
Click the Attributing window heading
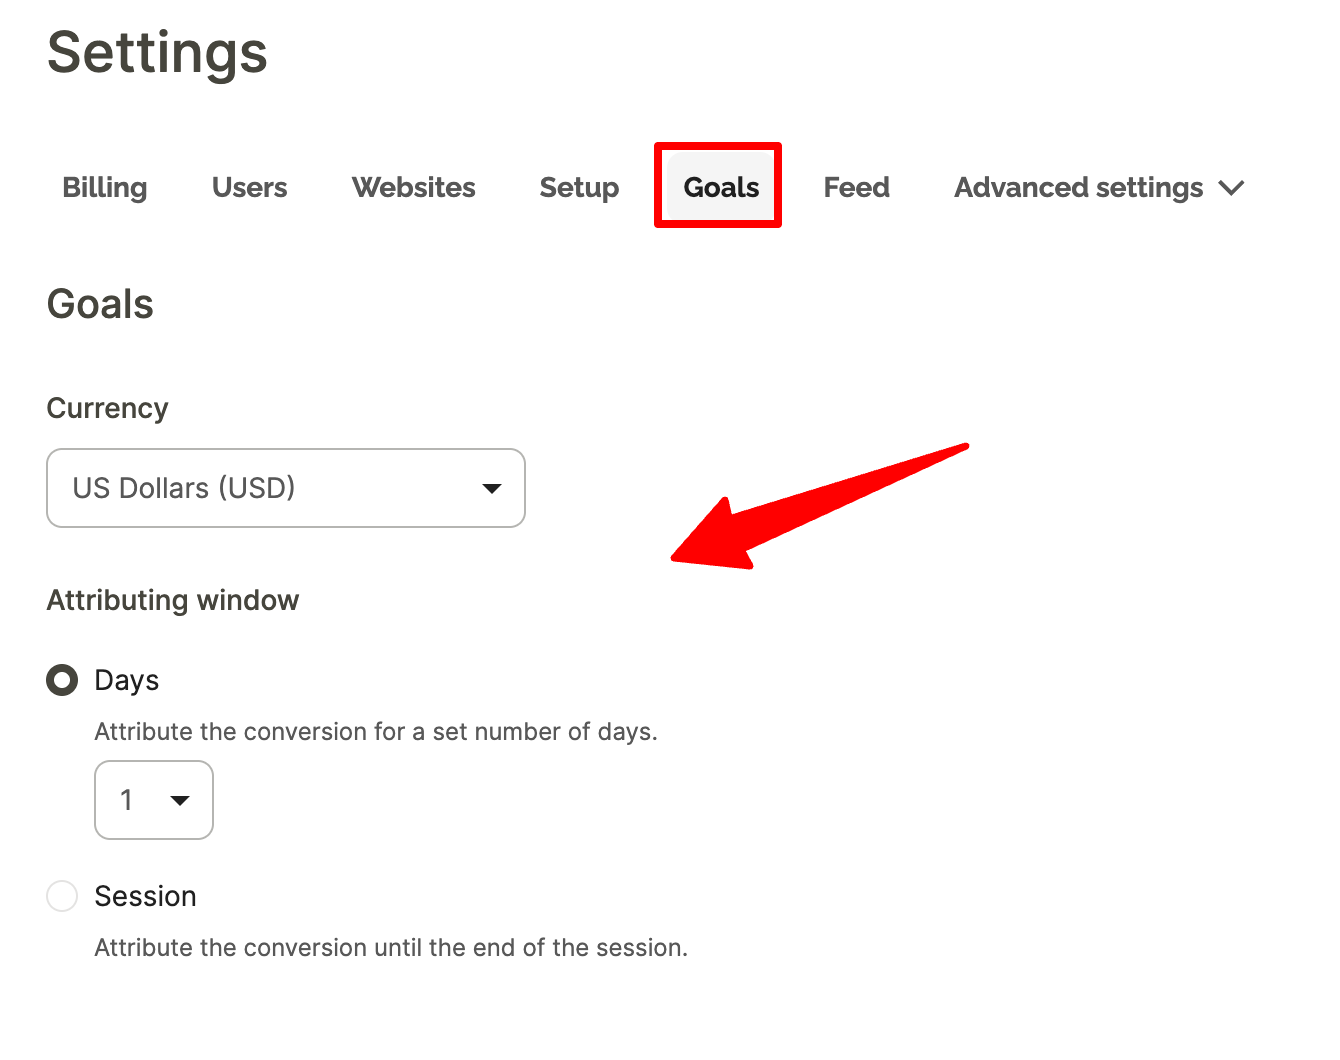click(x=173, y=600)
